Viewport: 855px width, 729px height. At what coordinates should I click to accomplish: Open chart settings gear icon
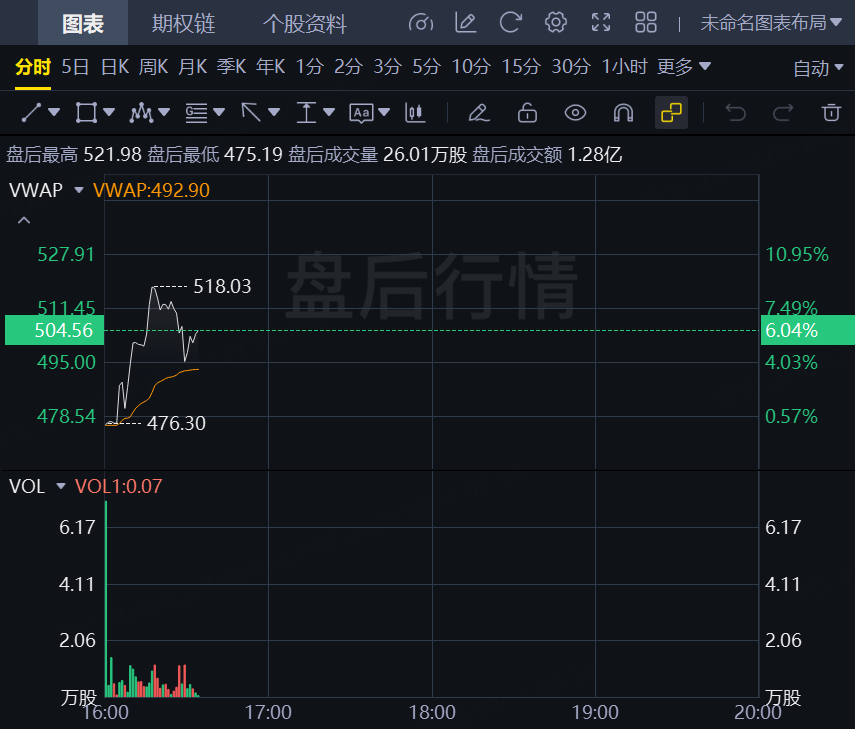pyautogui.click(x=556, y=22)
